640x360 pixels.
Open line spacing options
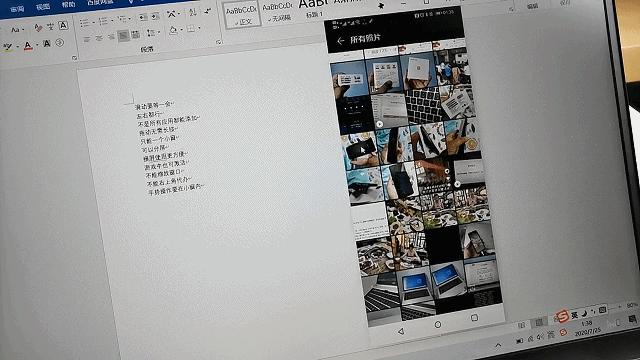tap(151, 33)
